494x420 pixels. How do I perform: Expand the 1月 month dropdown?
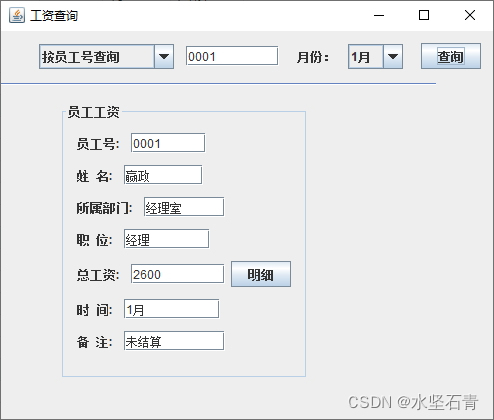tap(375, 57)
